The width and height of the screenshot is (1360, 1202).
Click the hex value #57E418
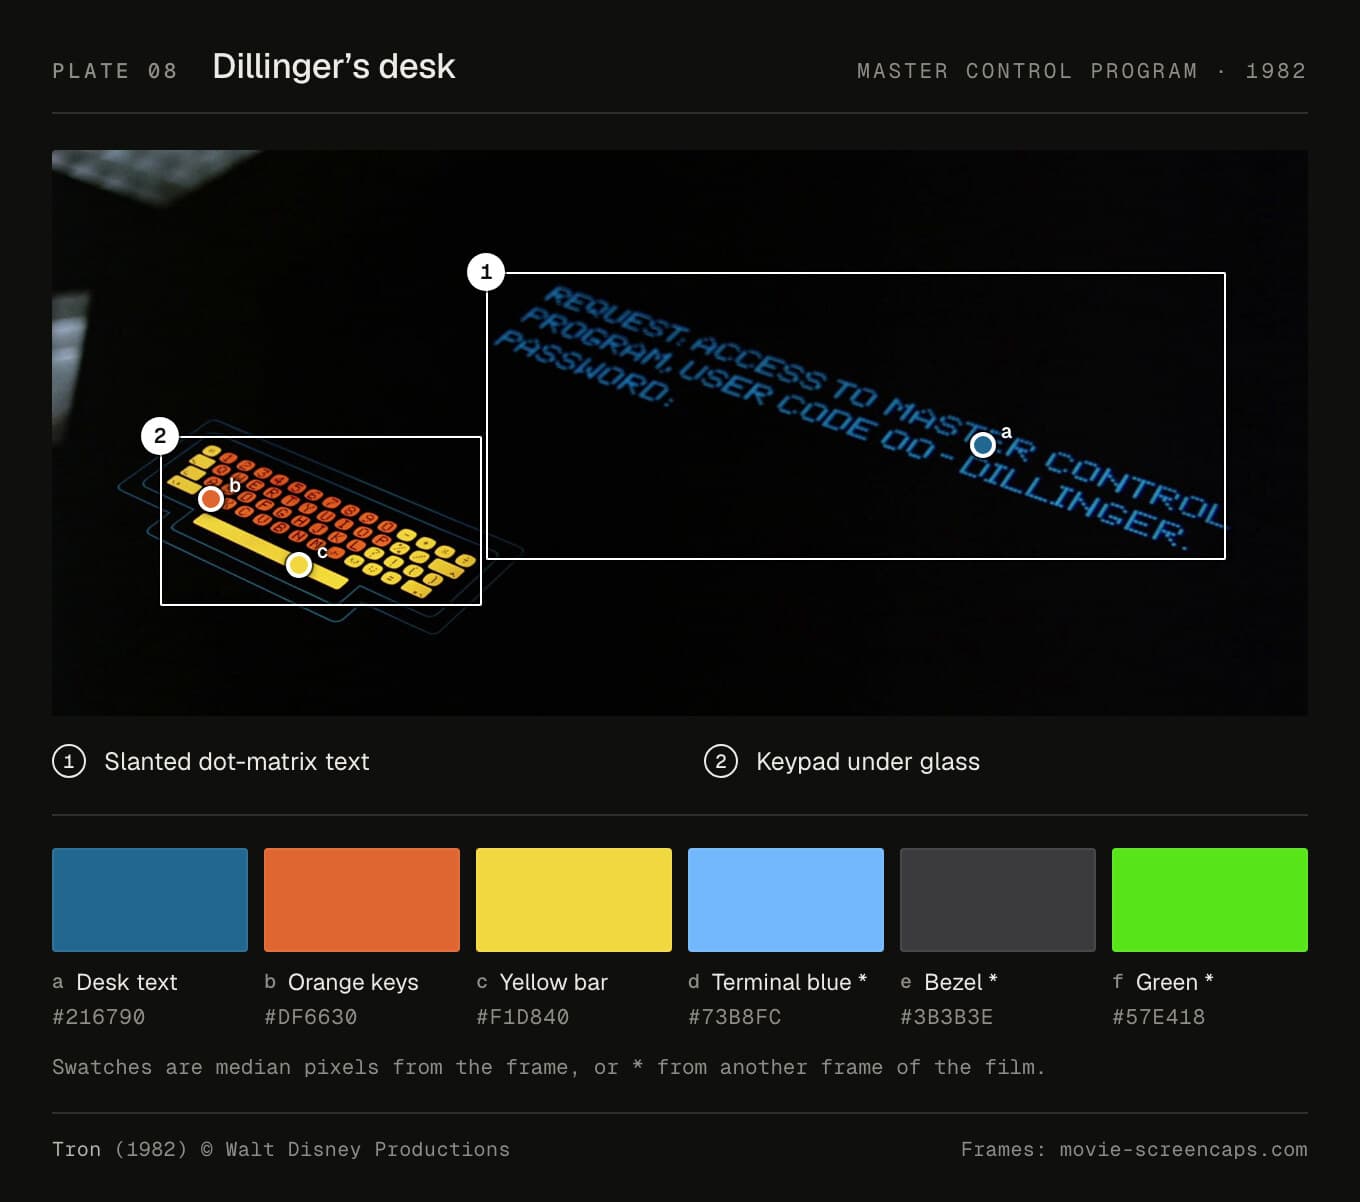[x=1159, y=1017]
